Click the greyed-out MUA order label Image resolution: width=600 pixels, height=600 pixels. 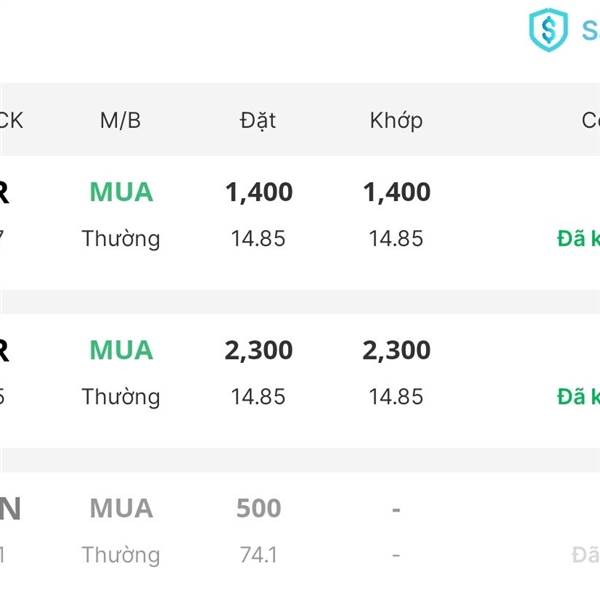(x=121, y=508)
